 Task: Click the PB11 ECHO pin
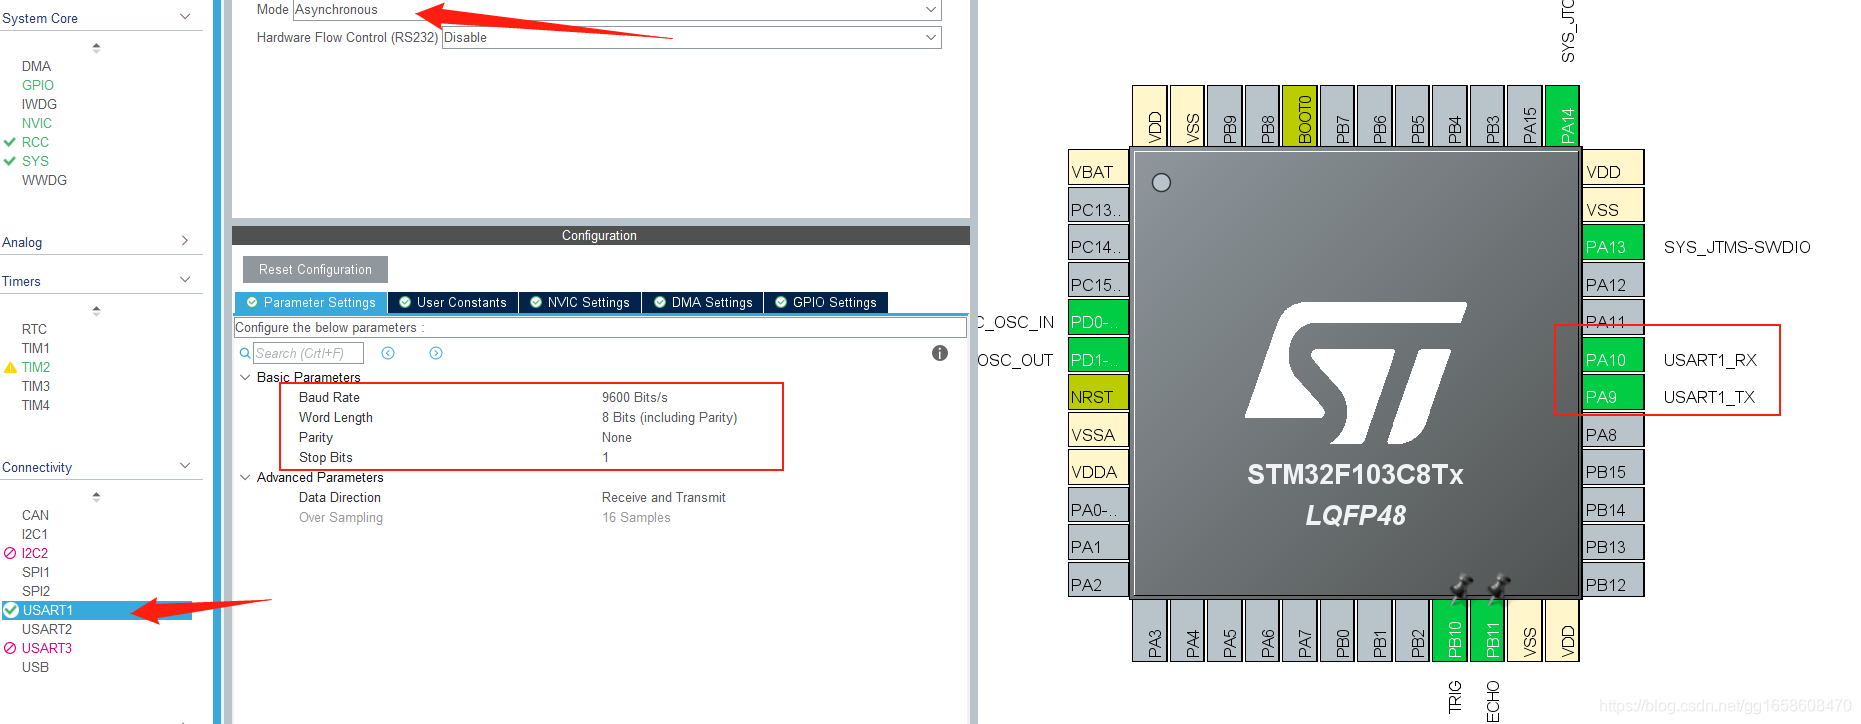click(1488, 630)
